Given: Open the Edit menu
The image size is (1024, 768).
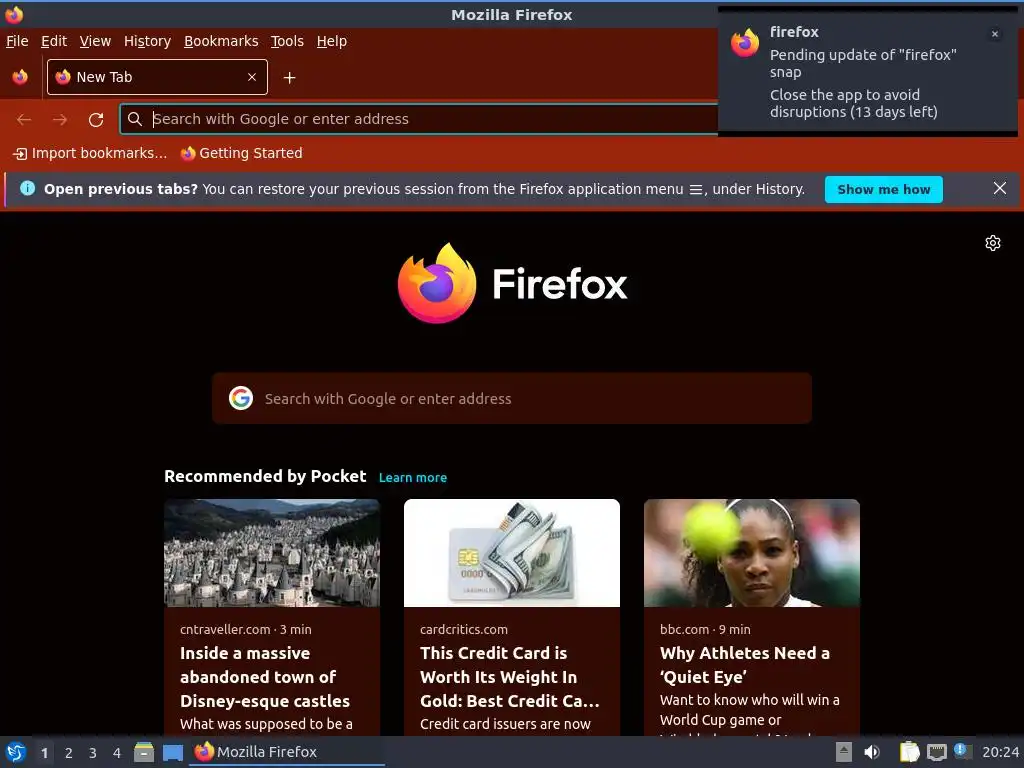Looking at the screenshot, I should coord(54,41).
